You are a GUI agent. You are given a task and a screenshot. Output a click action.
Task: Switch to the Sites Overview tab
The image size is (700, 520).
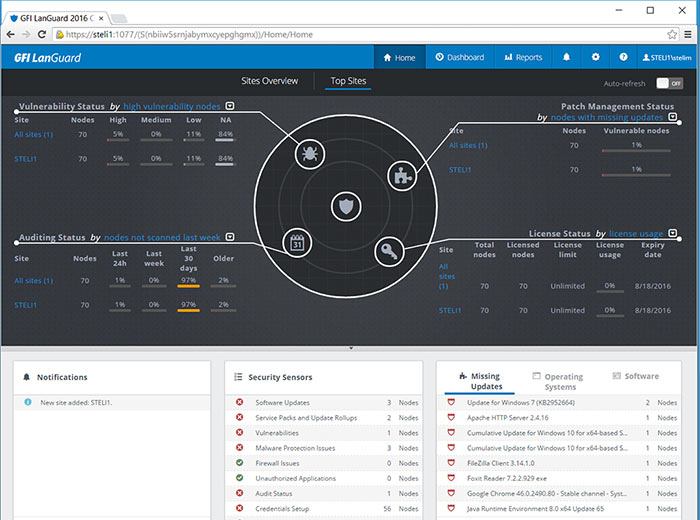point(270,81)
